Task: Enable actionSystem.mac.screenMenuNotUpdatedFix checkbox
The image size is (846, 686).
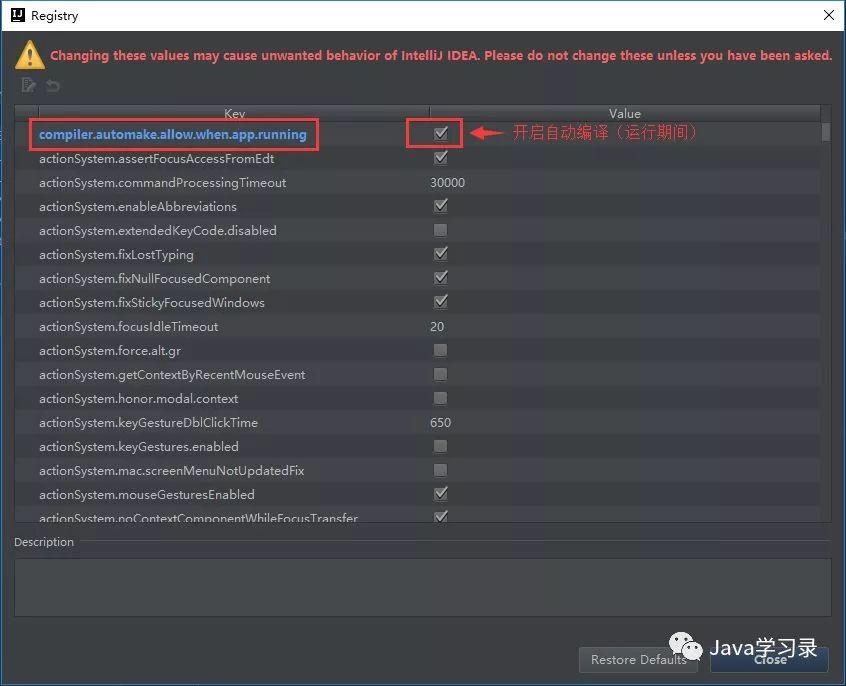Action: point(440,470)
